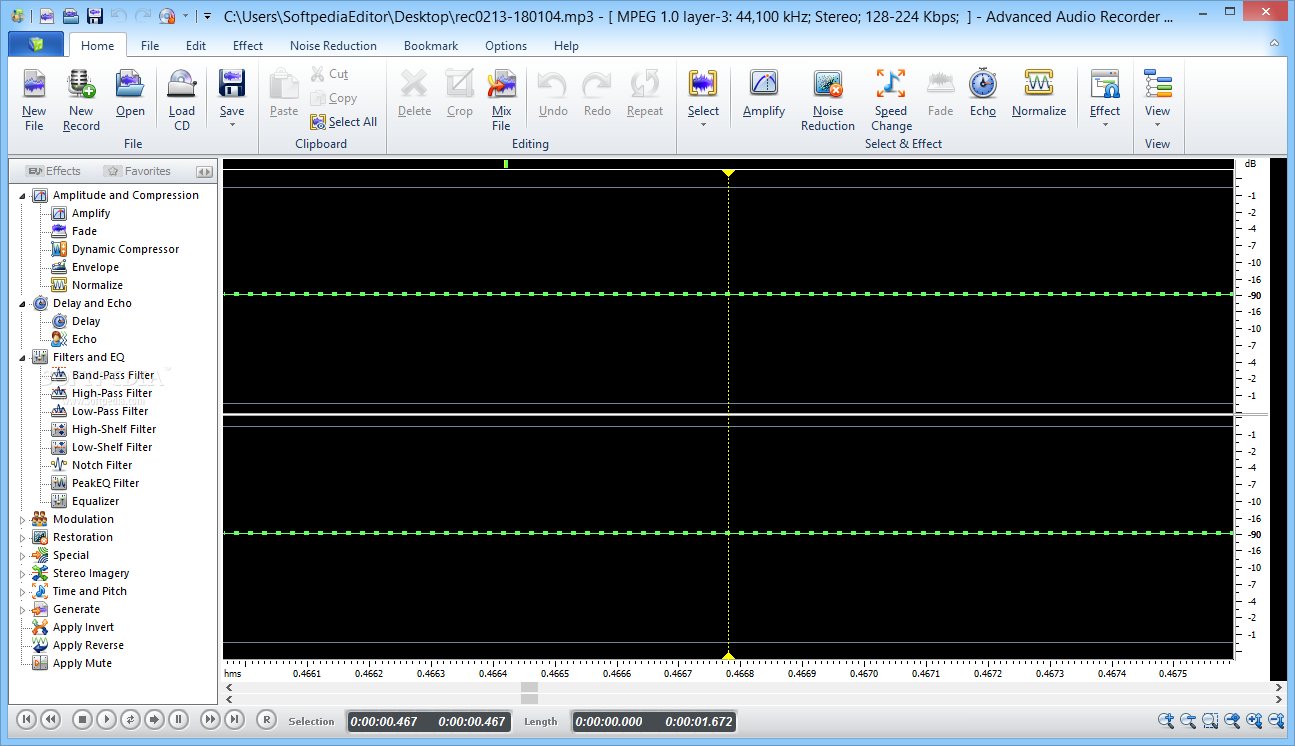Screen dimensions: 1295x746
Task: Click the effects panel collapse arrows button
Action: (204, 171)
